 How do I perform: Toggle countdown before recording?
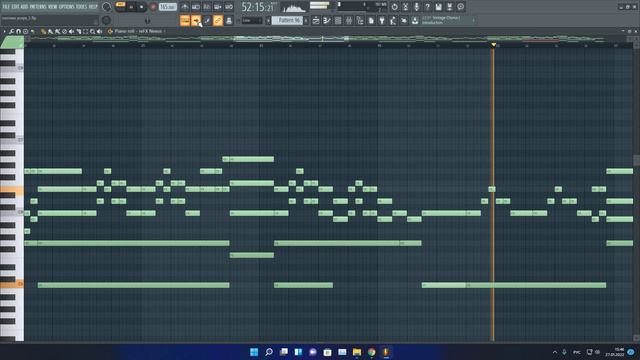tap(207, 7)
